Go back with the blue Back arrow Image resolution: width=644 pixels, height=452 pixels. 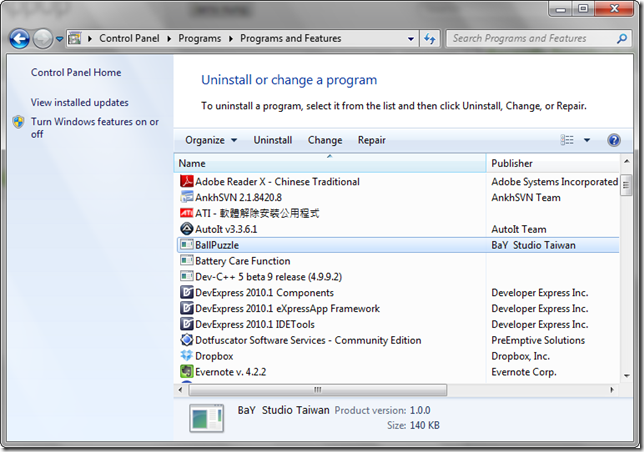tap(19, 39)
